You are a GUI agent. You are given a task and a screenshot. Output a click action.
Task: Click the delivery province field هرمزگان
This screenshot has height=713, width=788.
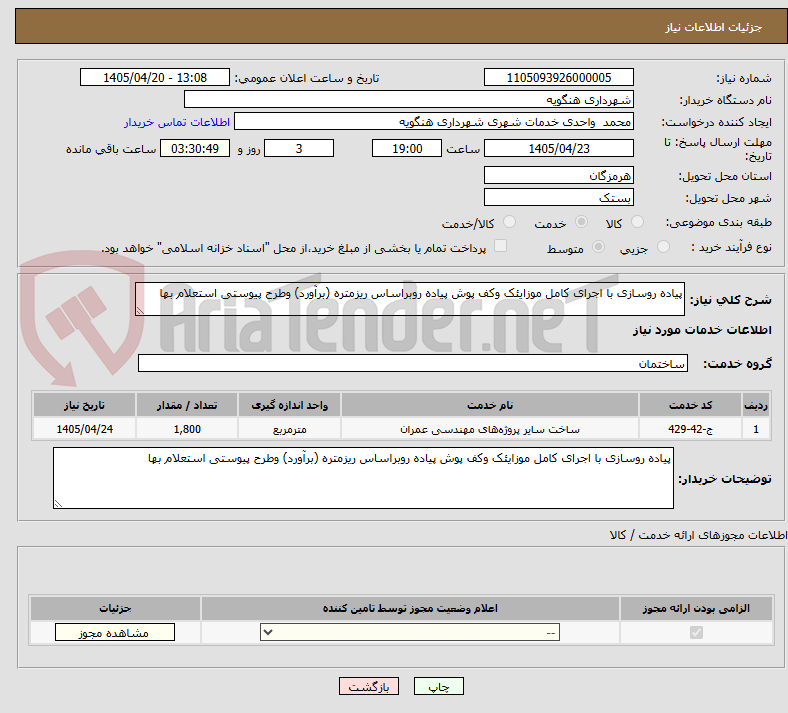click(558, 175)
